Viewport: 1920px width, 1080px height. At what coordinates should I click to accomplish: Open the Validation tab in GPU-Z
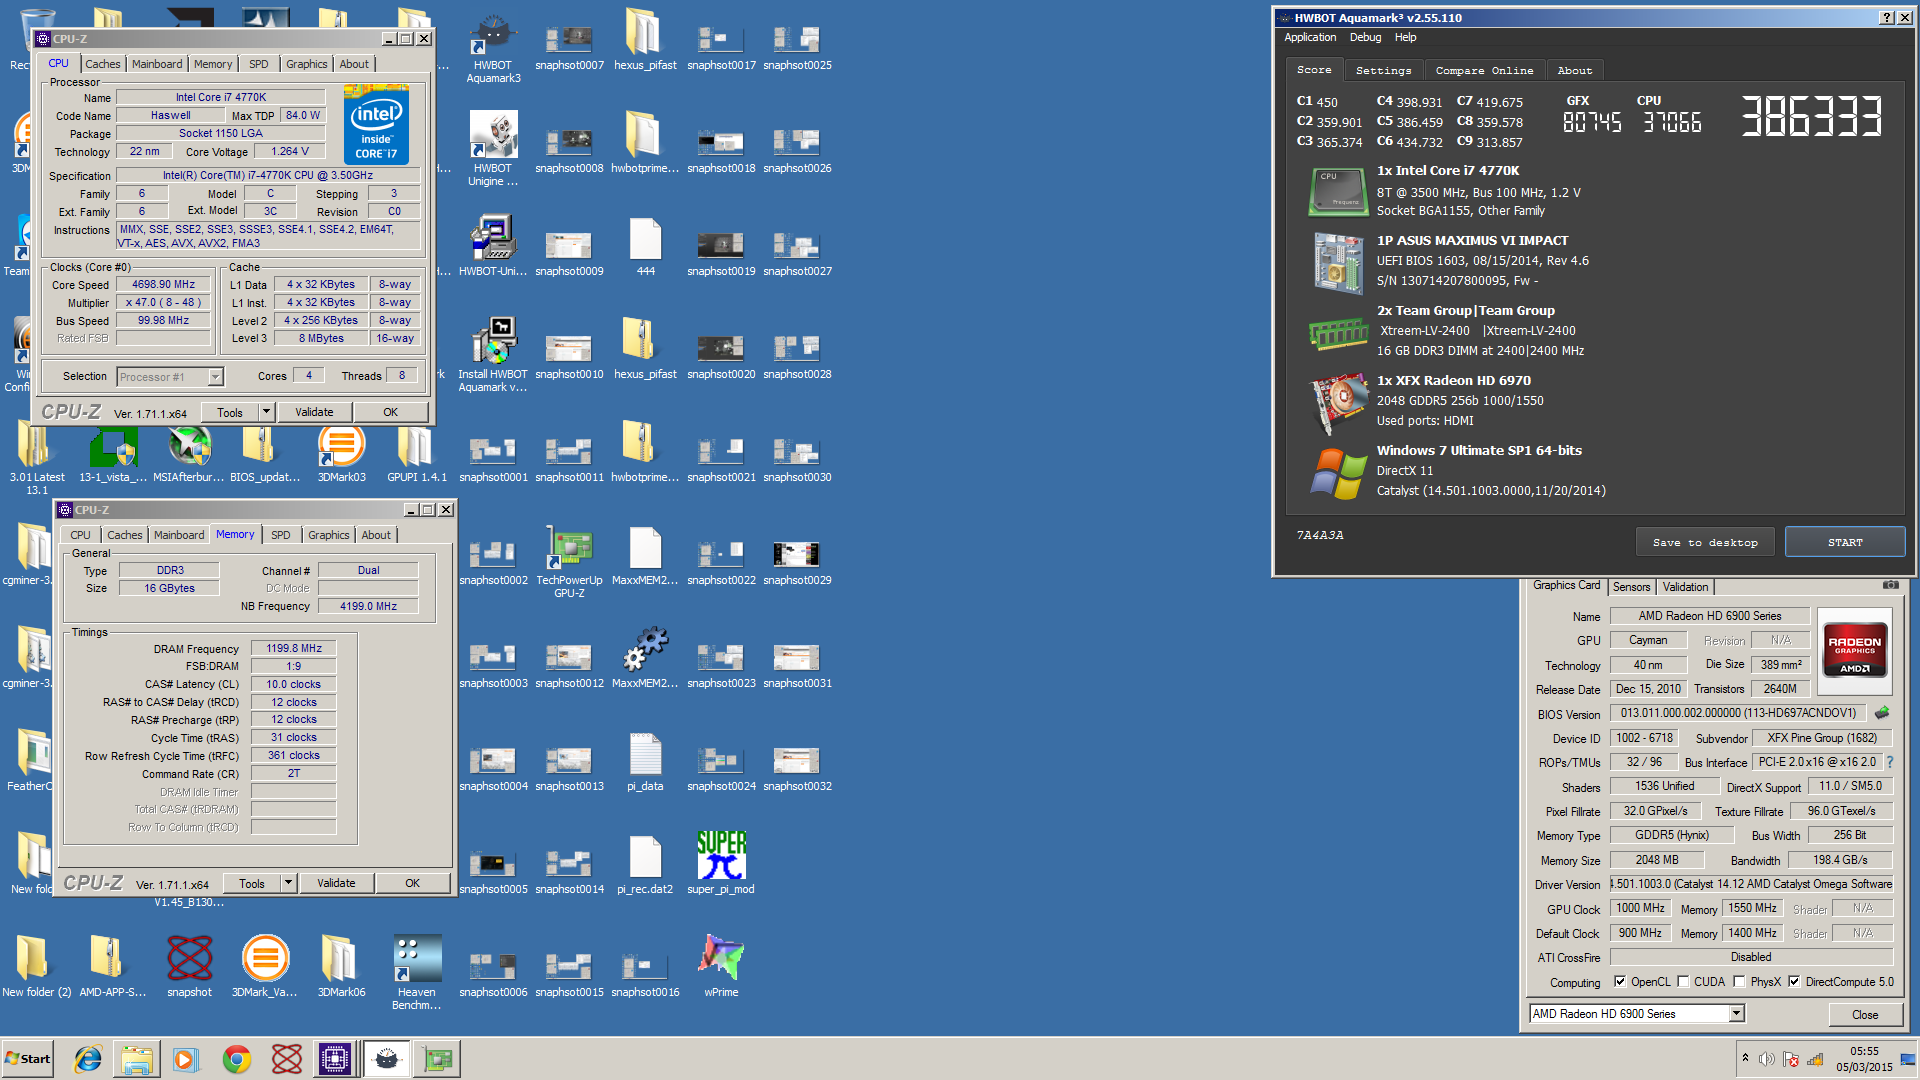[x=1685, y=587]
